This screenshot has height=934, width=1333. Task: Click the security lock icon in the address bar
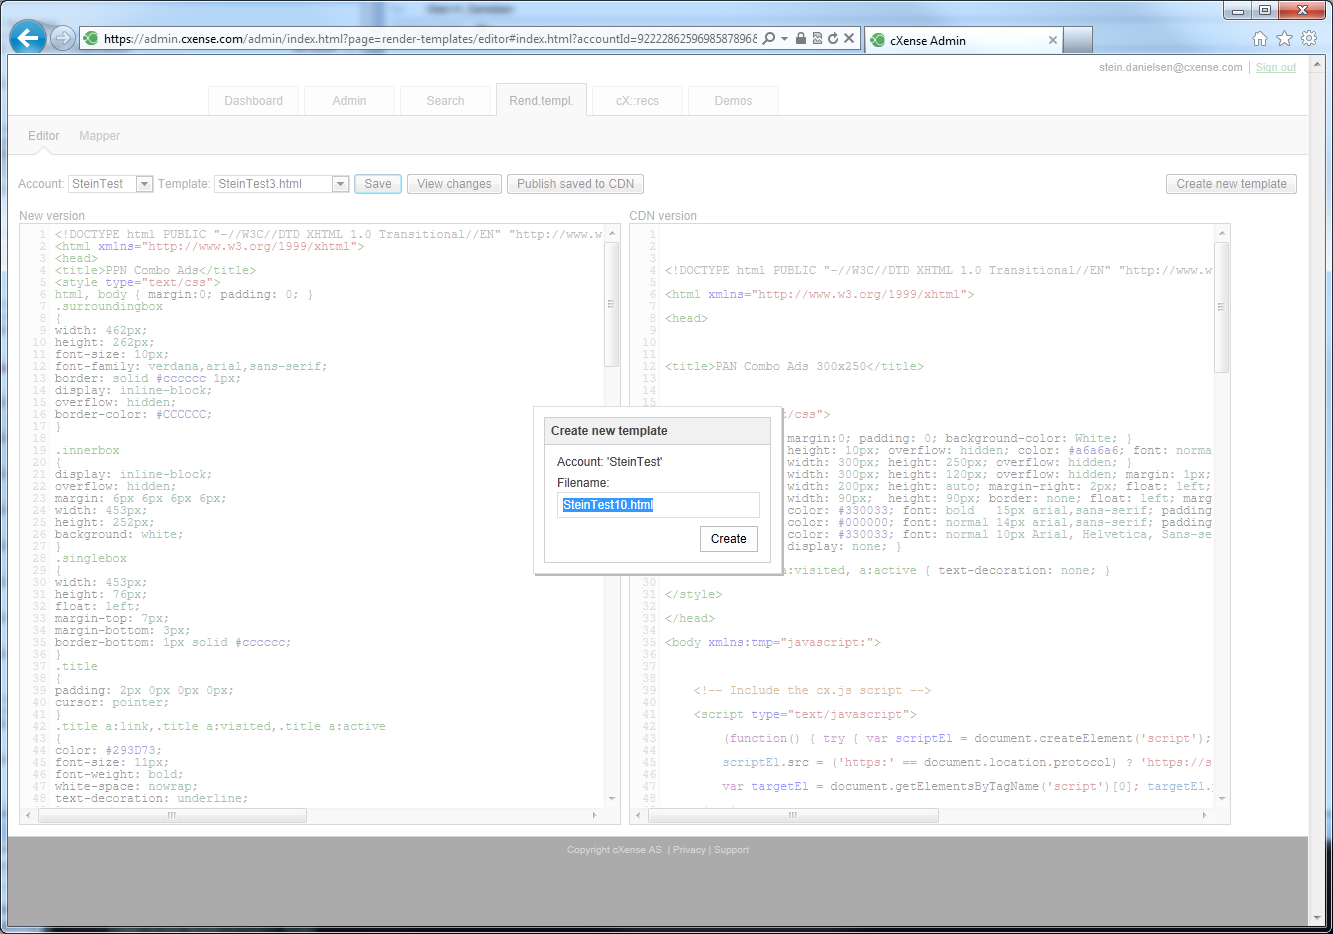tap(801, 39)
